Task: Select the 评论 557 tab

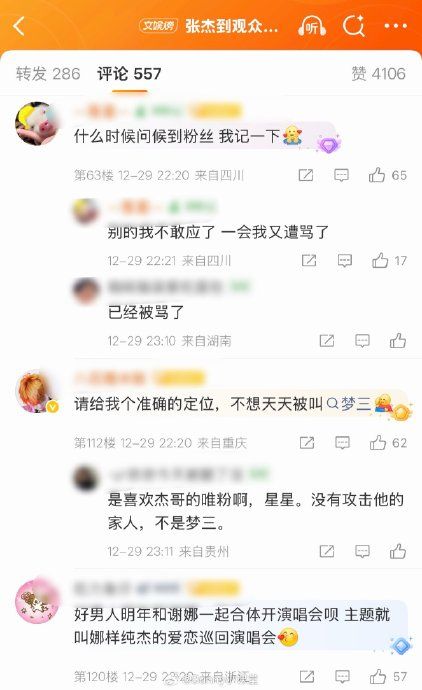Action: [129, 73]
